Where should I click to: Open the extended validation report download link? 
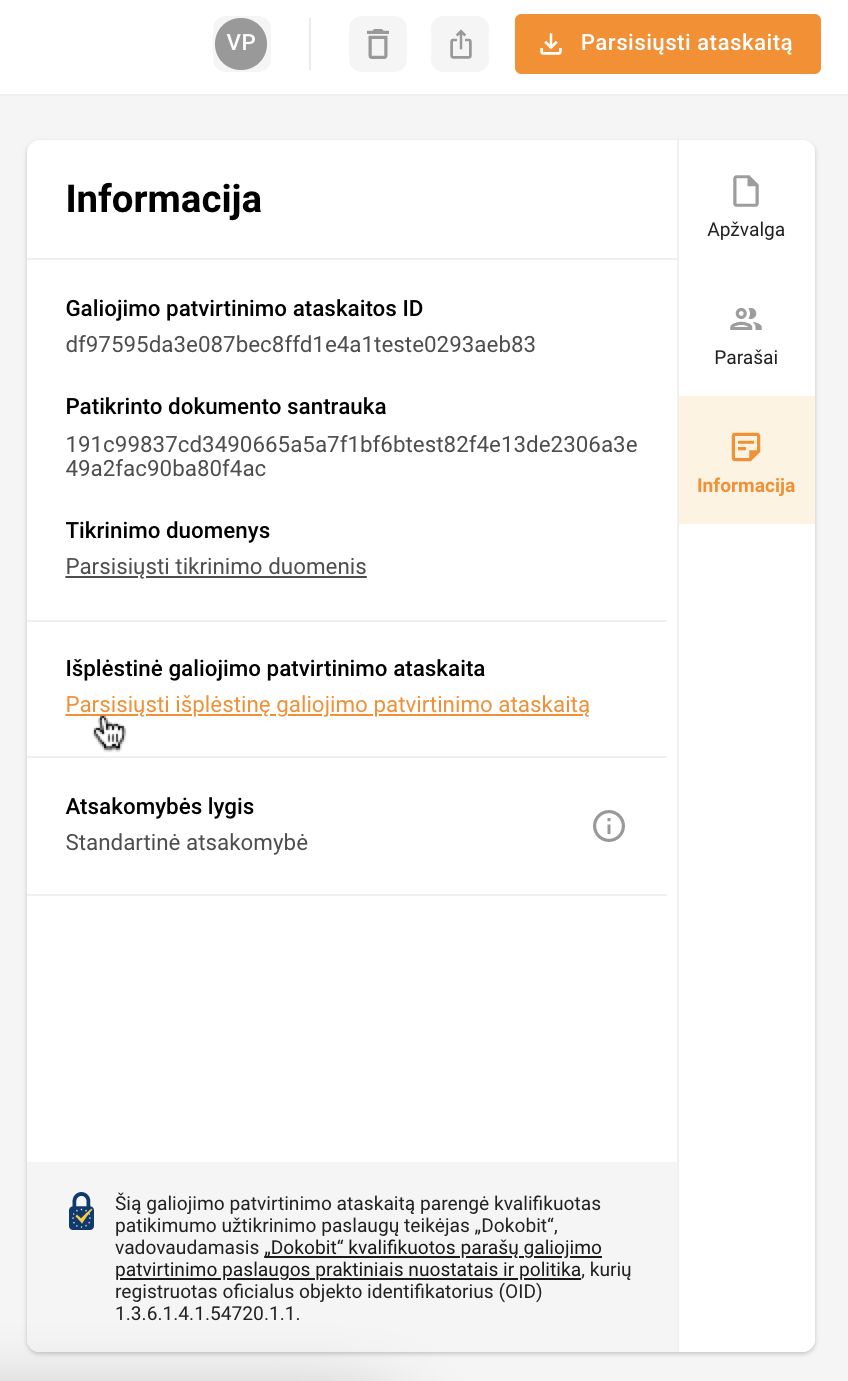pos(328,705)
